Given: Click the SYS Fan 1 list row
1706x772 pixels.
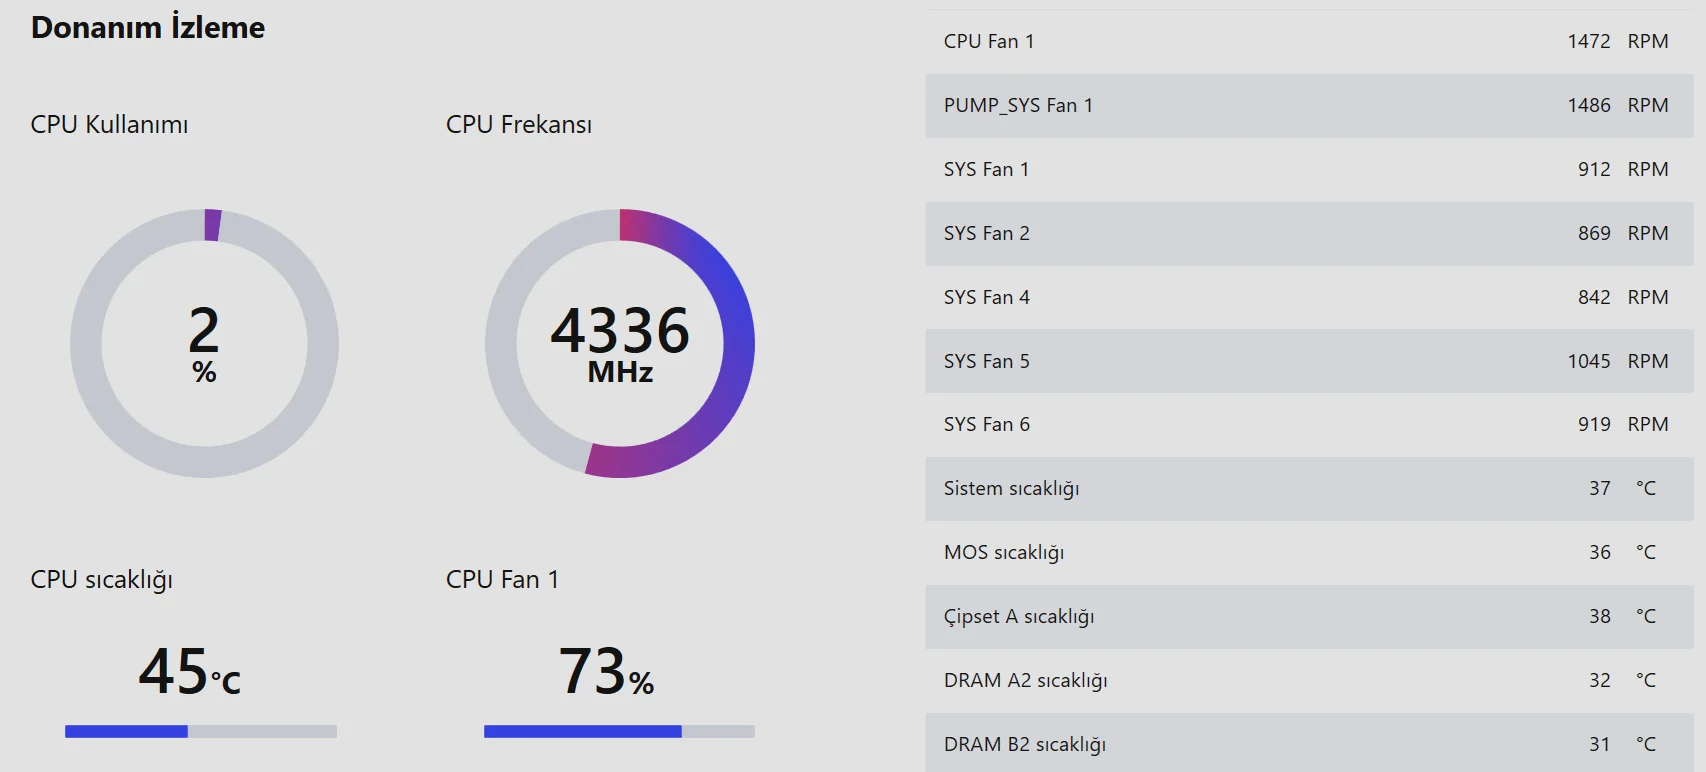Looking at the screenshot, I should point(1310,170).
